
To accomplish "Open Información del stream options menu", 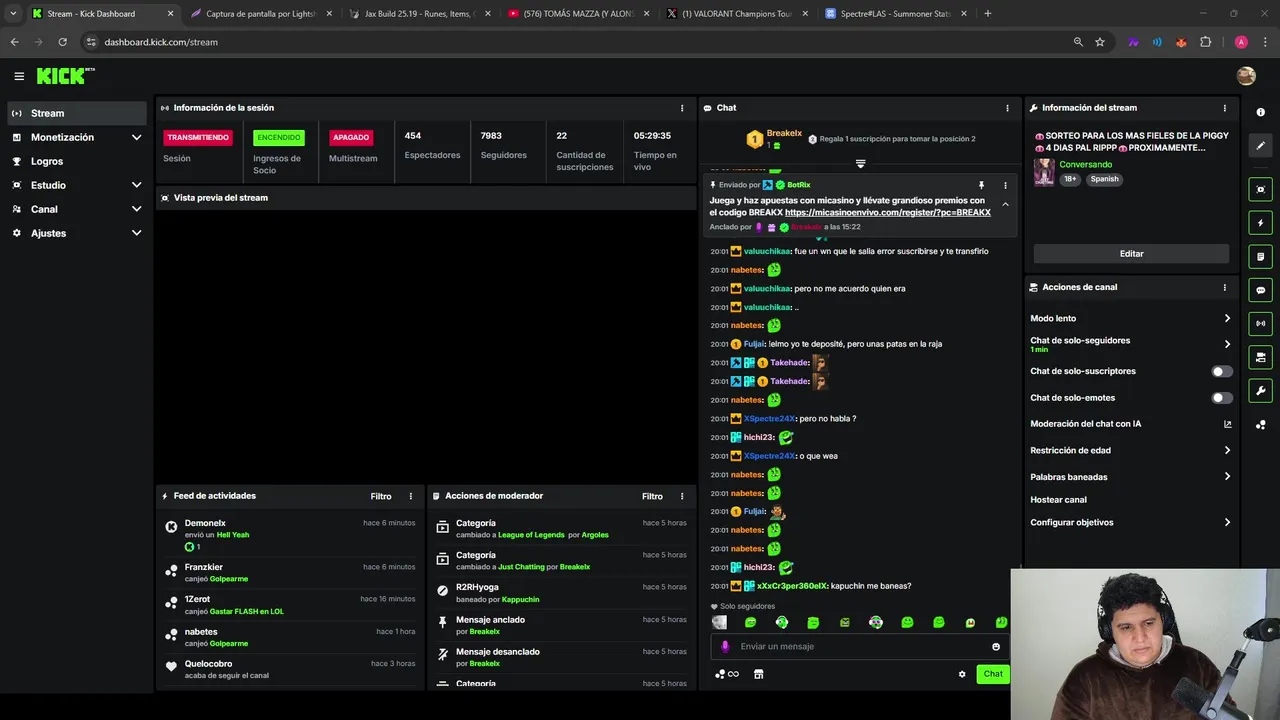I will tap(1224, 108).
